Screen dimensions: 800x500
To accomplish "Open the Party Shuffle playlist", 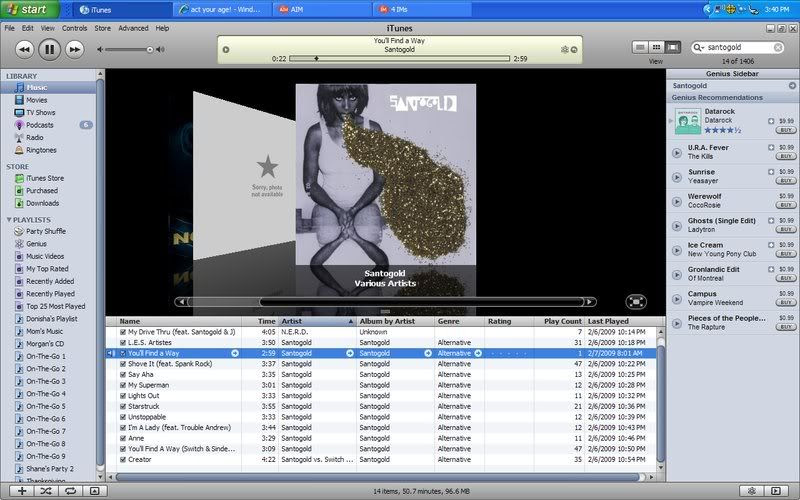I will (48, 231).
